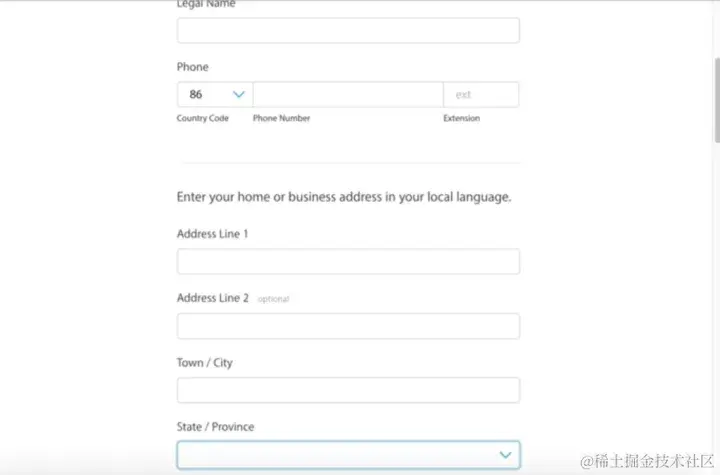This screenshot has height=475, width=720.
Task: Click the Address Line 1 label
Action: pos(213,234)
